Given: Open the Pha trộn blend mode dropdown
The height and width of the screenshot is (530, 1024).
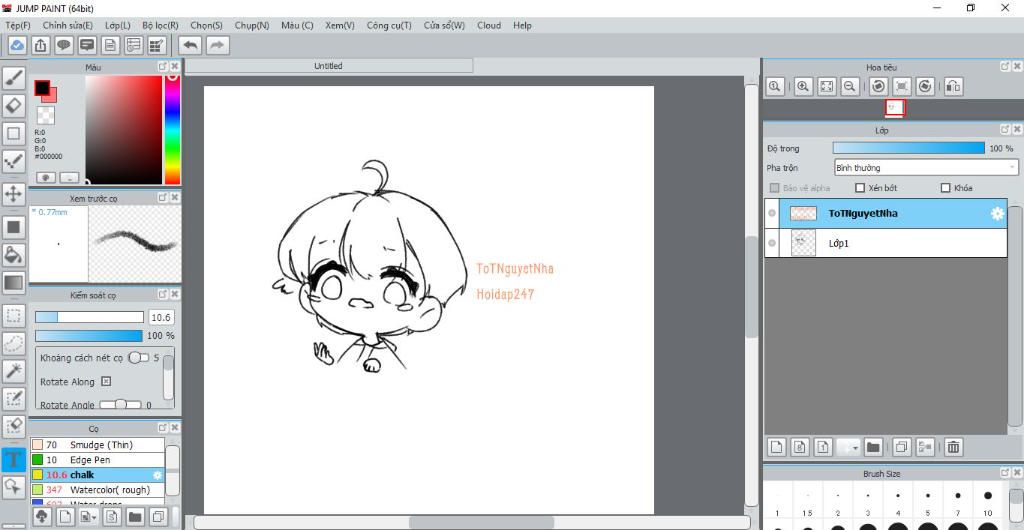Looking at the screenshot, I should [x=925, y=168].
